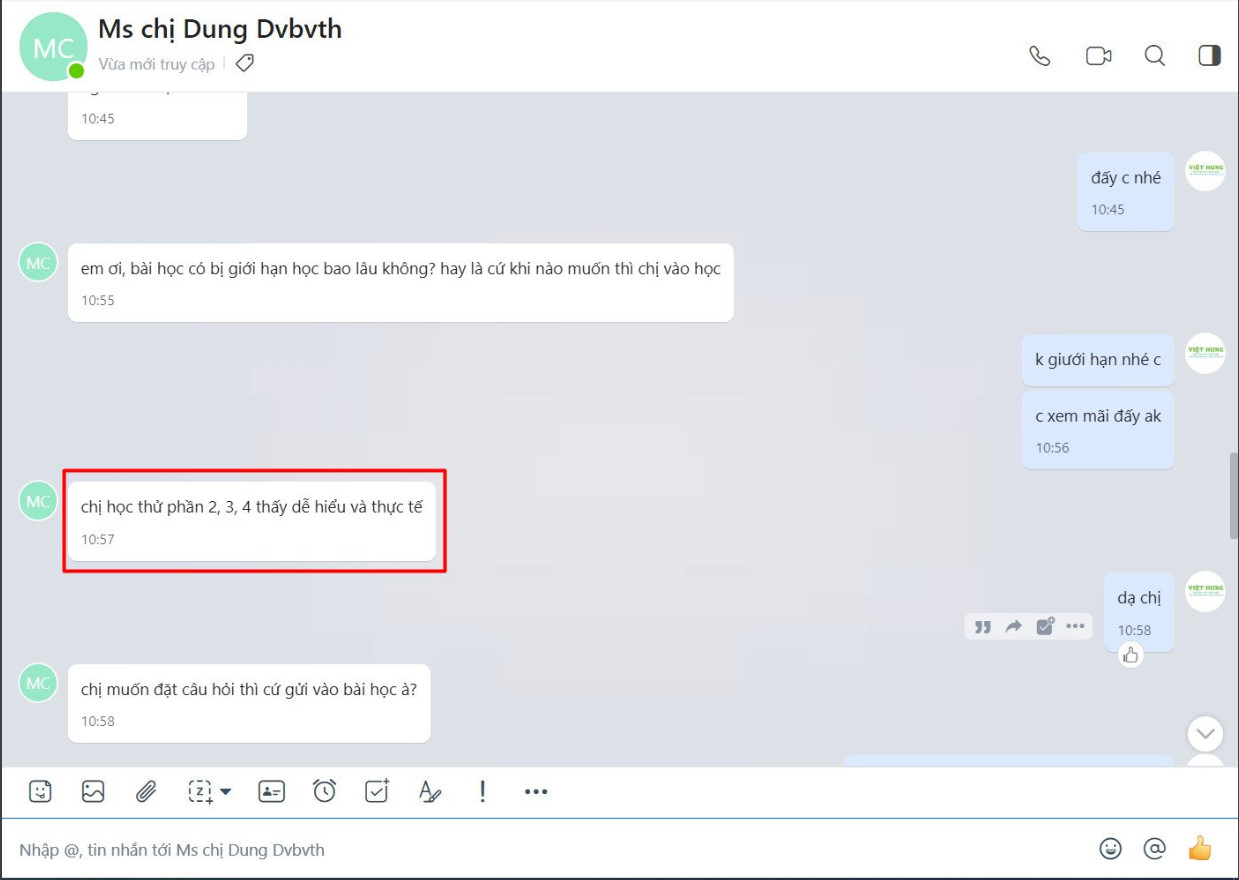Assign a to-do using the checkbox icon
This screenshot has width=1239, height=880.
(x=377, y=791)
